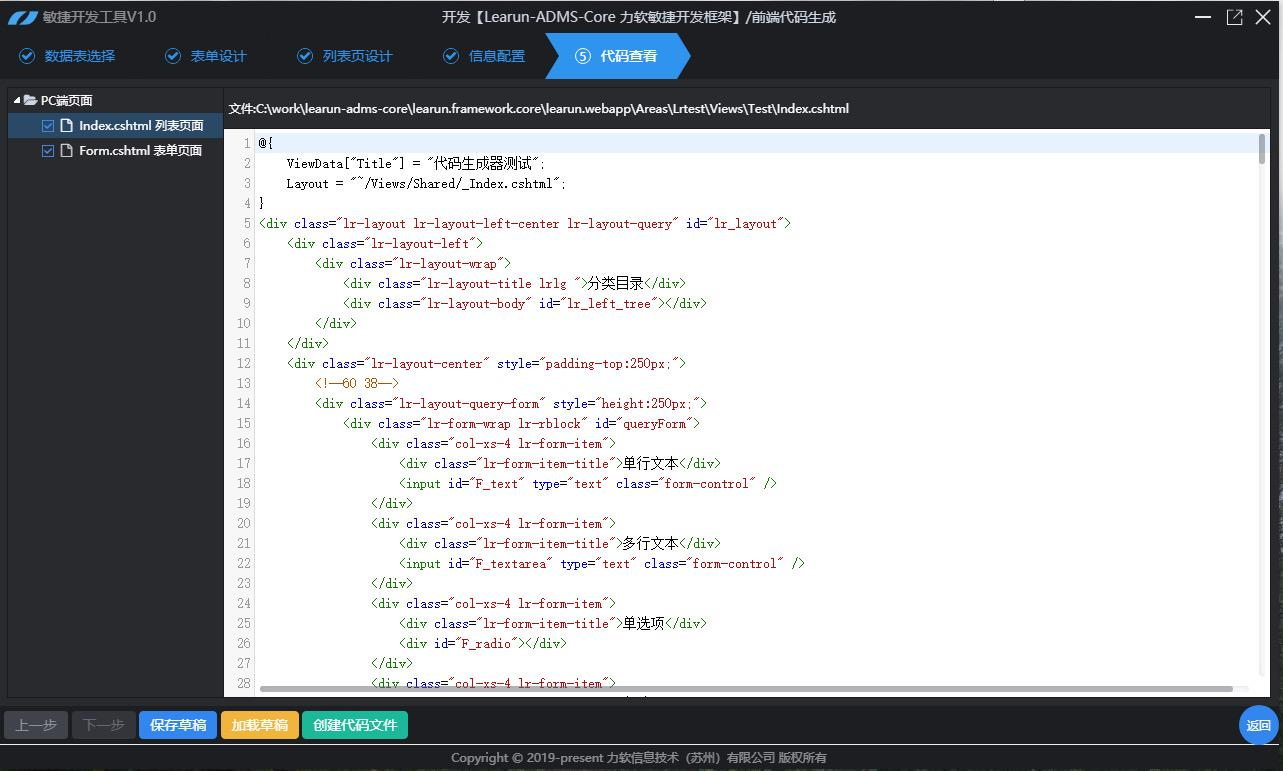Open the 列表页设计 step

(x=345, y=56)
